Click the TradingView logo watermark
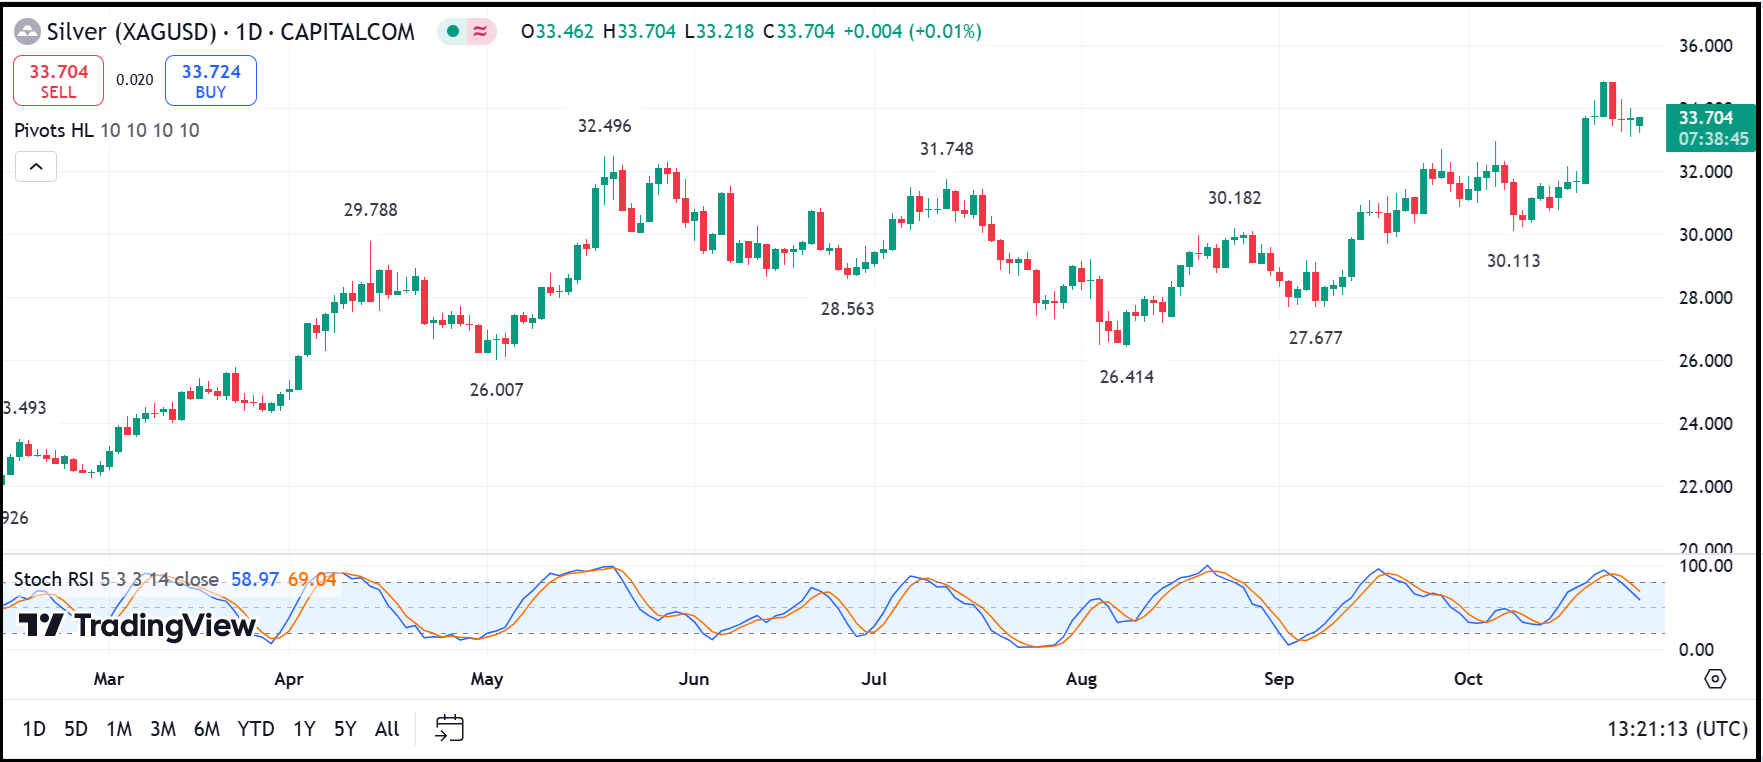Image resolution: width=1763 pixels, height=762 pixels. (x=137, y=626)
